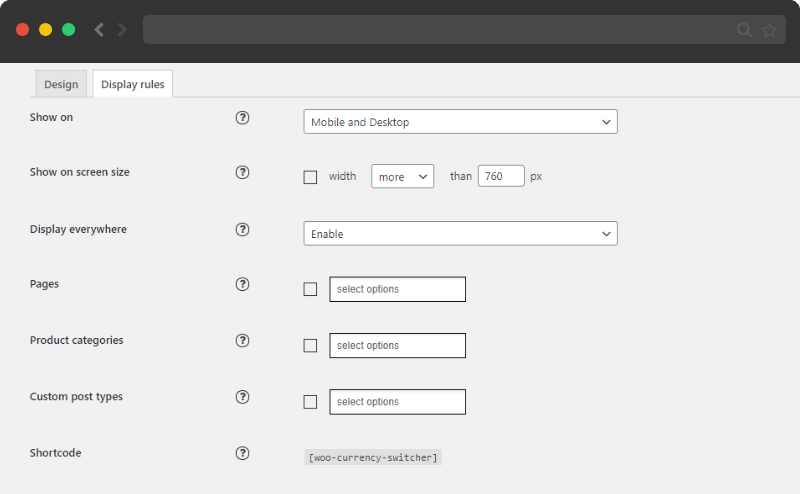800x494 pixels.
Task: Click the bookmark star icon
Action: 769,30
